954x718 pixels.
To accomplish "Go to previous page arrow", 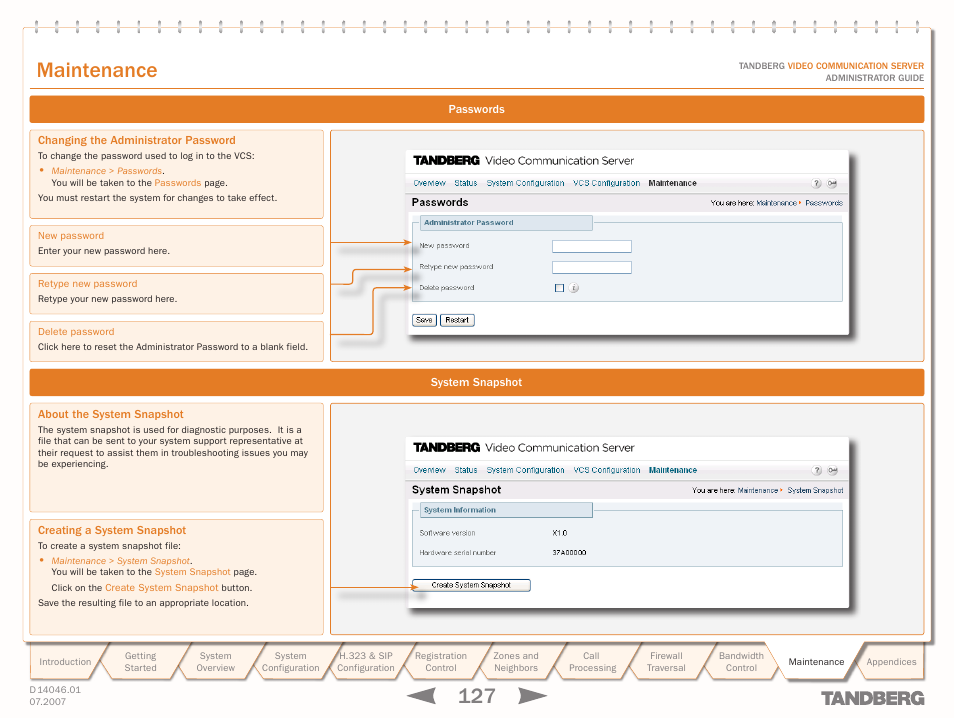I will [x=421, y=695].
